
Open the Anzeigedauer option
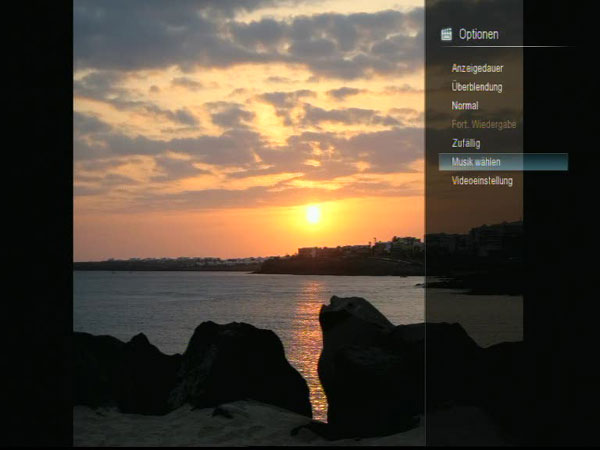477,68
